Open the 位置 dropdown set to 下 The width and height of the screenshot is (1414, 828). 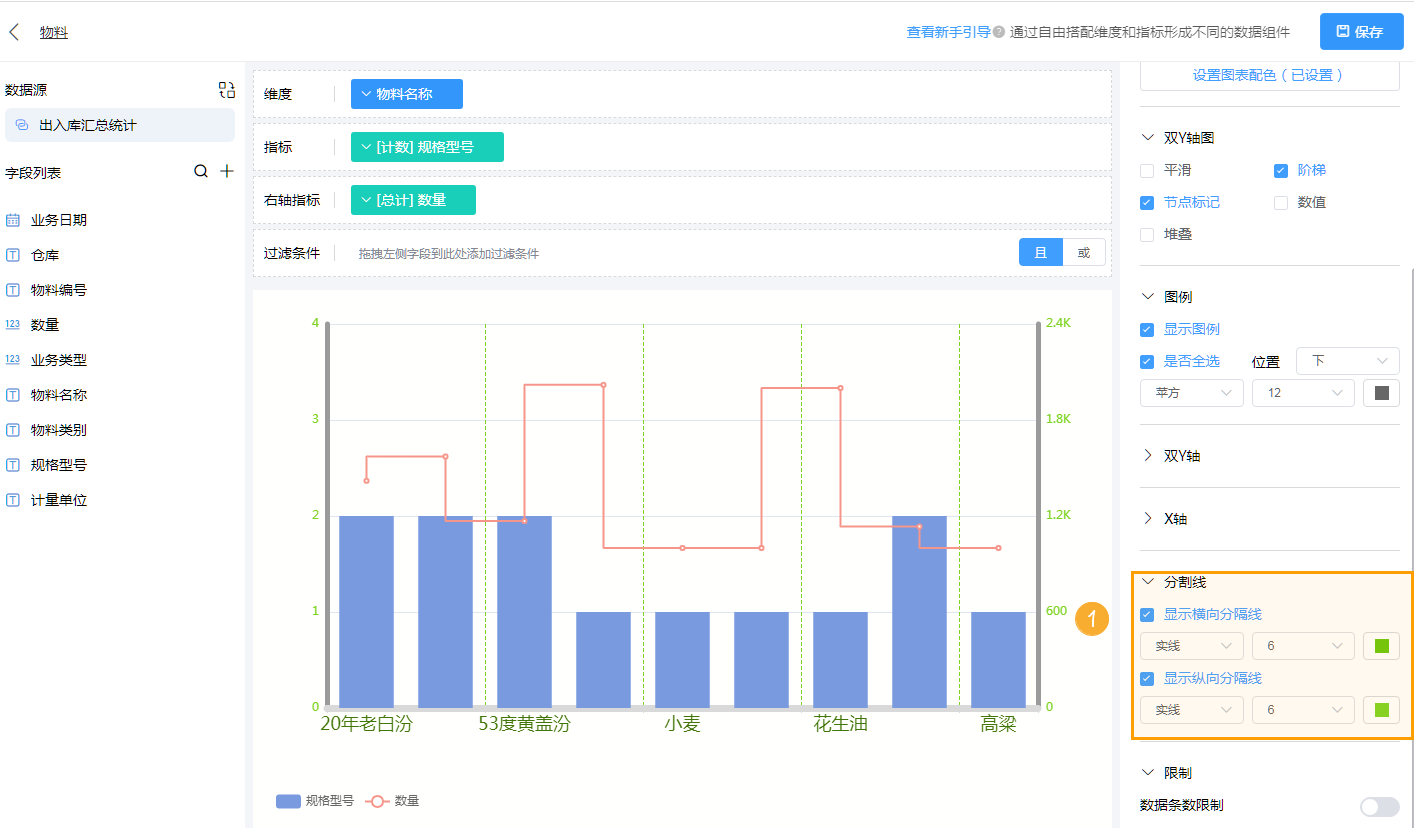[x=1347, y=361]
